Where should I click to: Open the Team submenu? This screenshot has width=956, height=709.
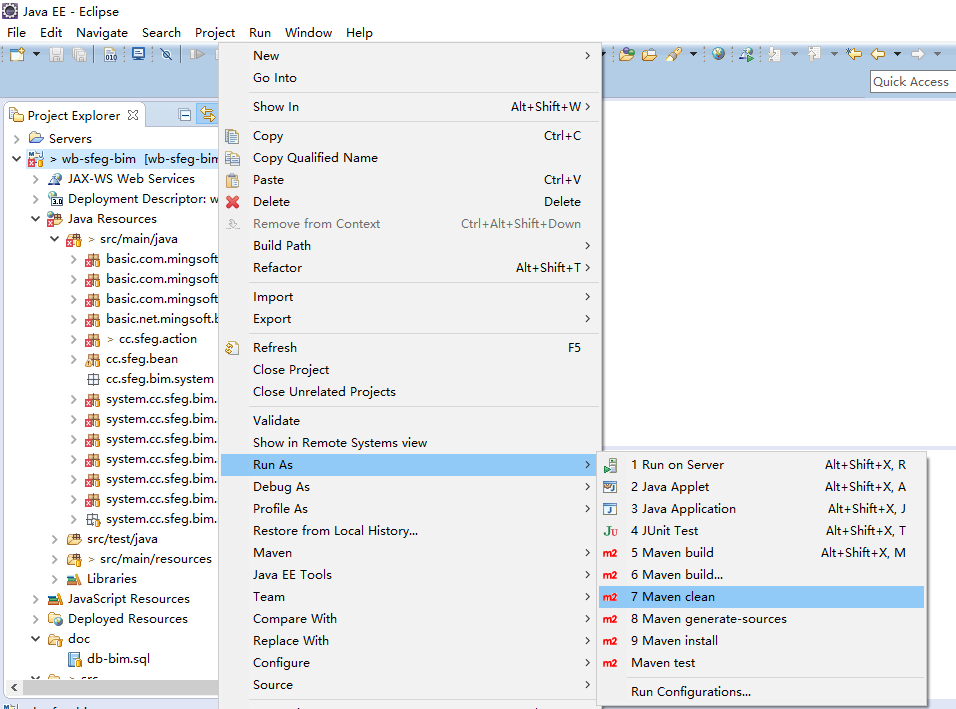[410, 597]
